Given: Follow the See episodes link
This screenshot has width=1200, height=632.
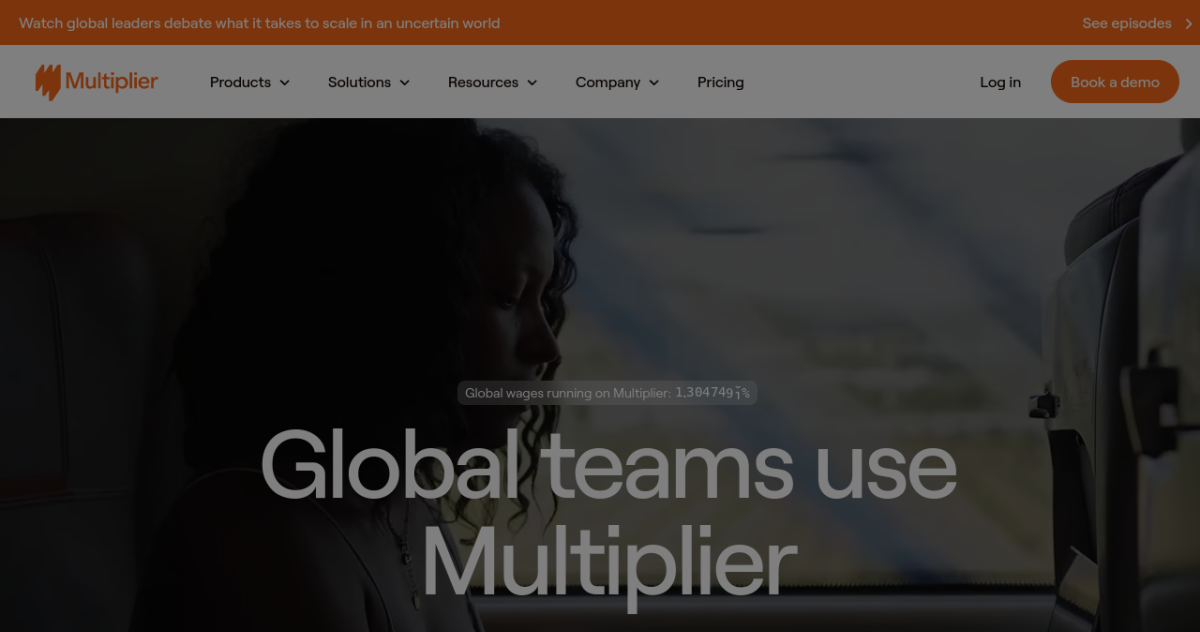Looking at the screenshot, I should click(x=1127, y=23).
